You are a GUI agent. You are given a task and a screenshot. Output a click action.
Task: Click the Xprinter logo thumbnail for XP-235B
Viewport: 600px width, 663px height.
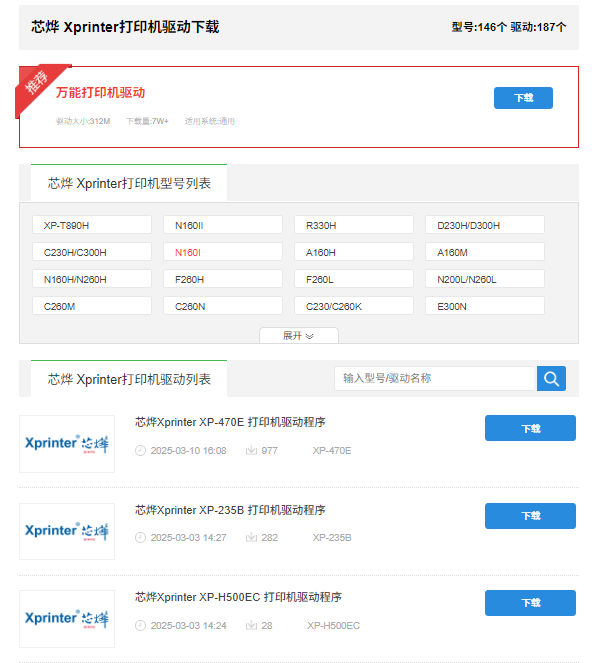click(67, 531)
